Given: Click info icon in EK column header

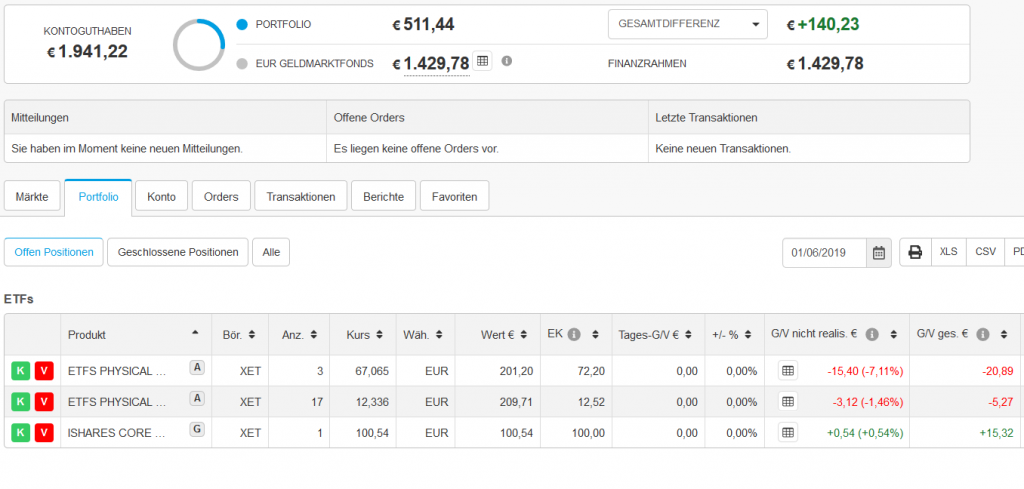Looking at the screenshot, I should pyautogui.click(x=574, y=334).
